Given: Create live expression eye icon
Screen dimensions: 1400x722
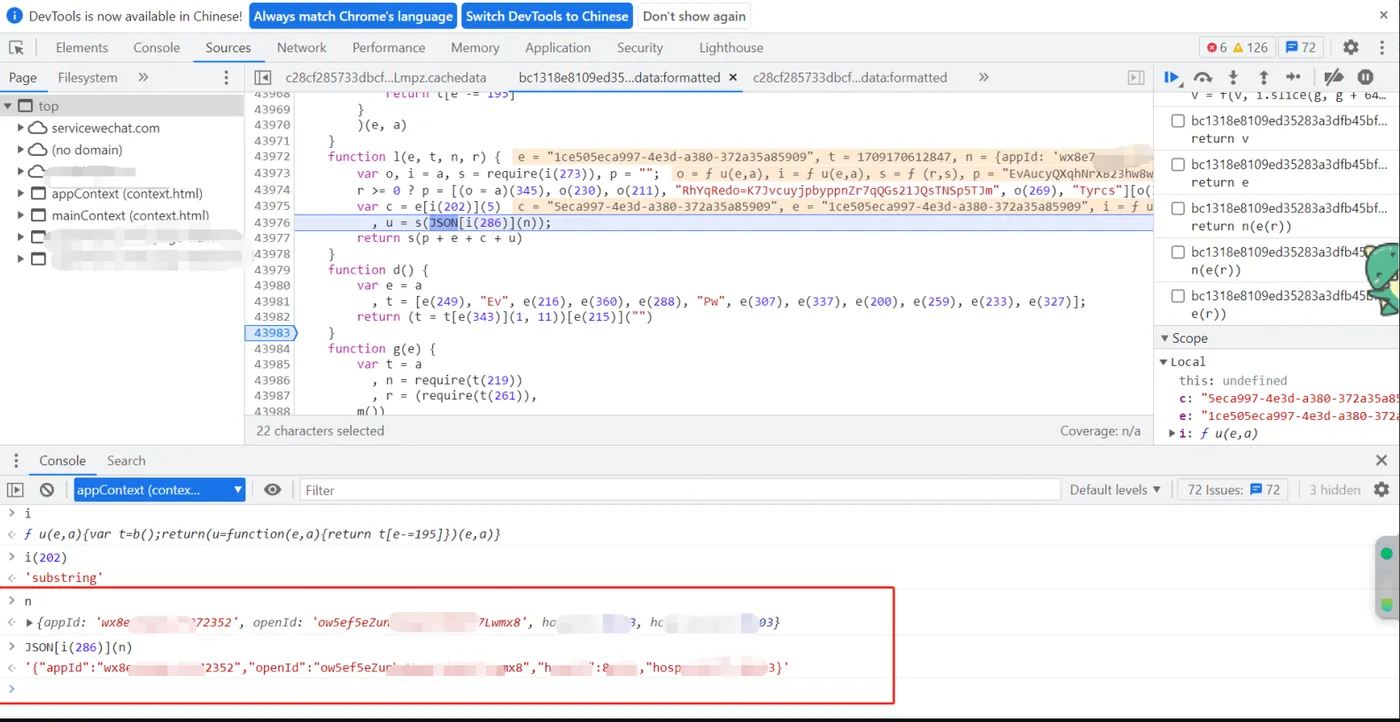Looking at the screenshot, I should [272, 490].
